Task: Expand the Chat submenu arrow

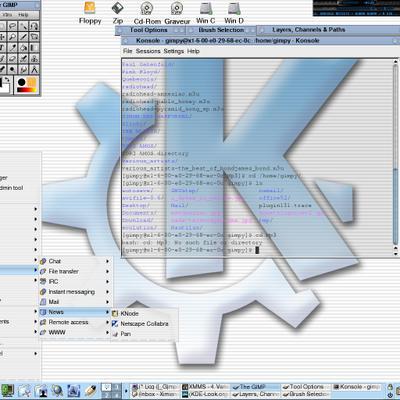Action: (x=107, y=261)
